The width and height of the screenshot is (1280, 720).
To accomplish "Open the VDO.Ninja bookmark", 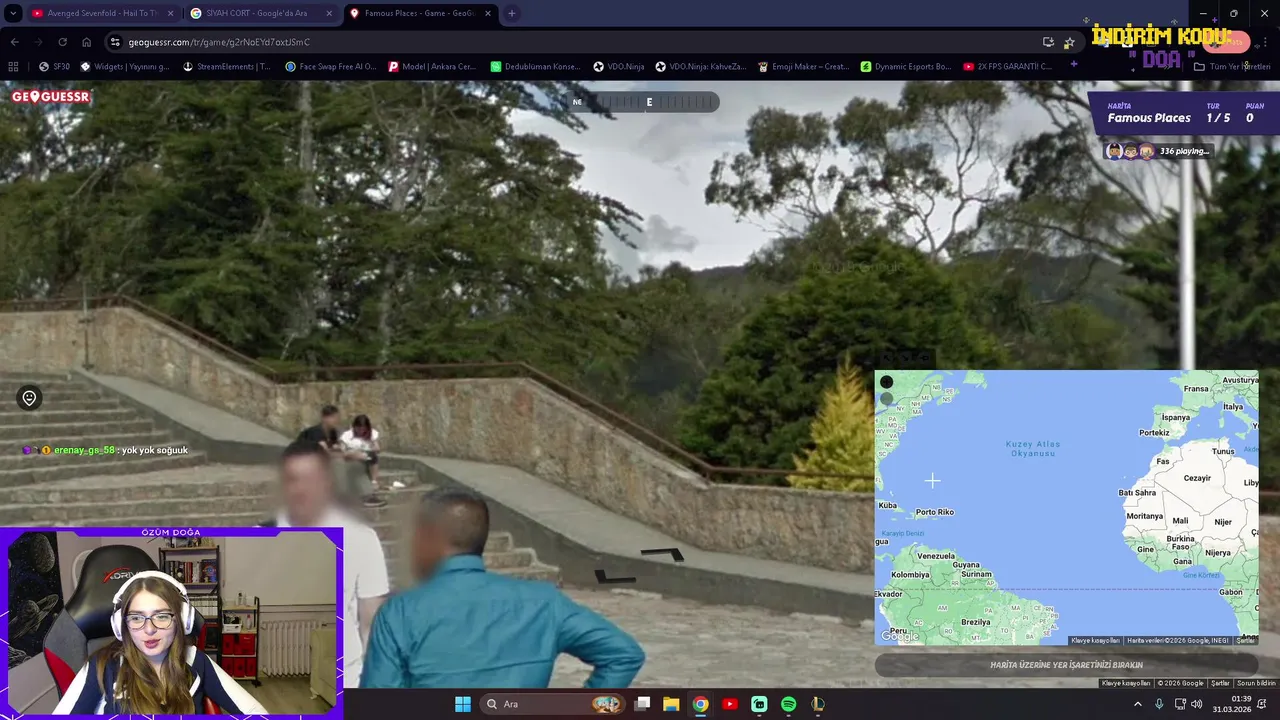I will click(619, 67).
